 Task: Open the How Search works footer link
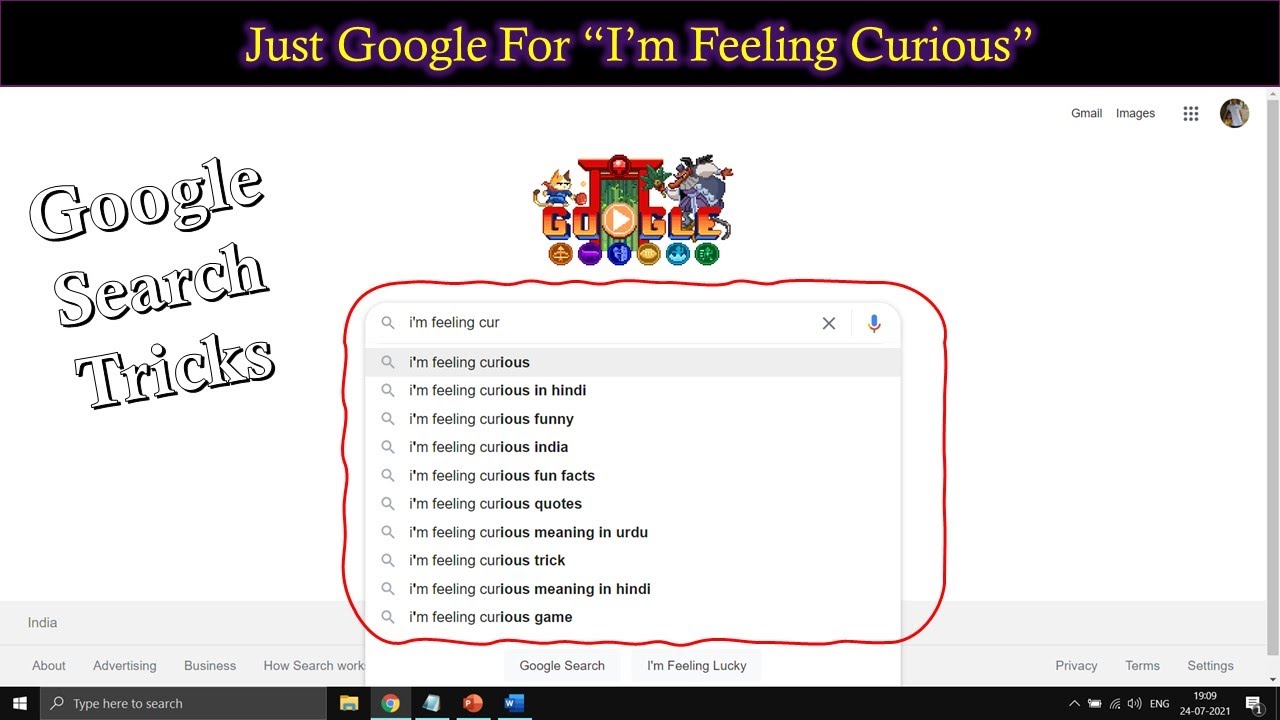pos(314,665)
